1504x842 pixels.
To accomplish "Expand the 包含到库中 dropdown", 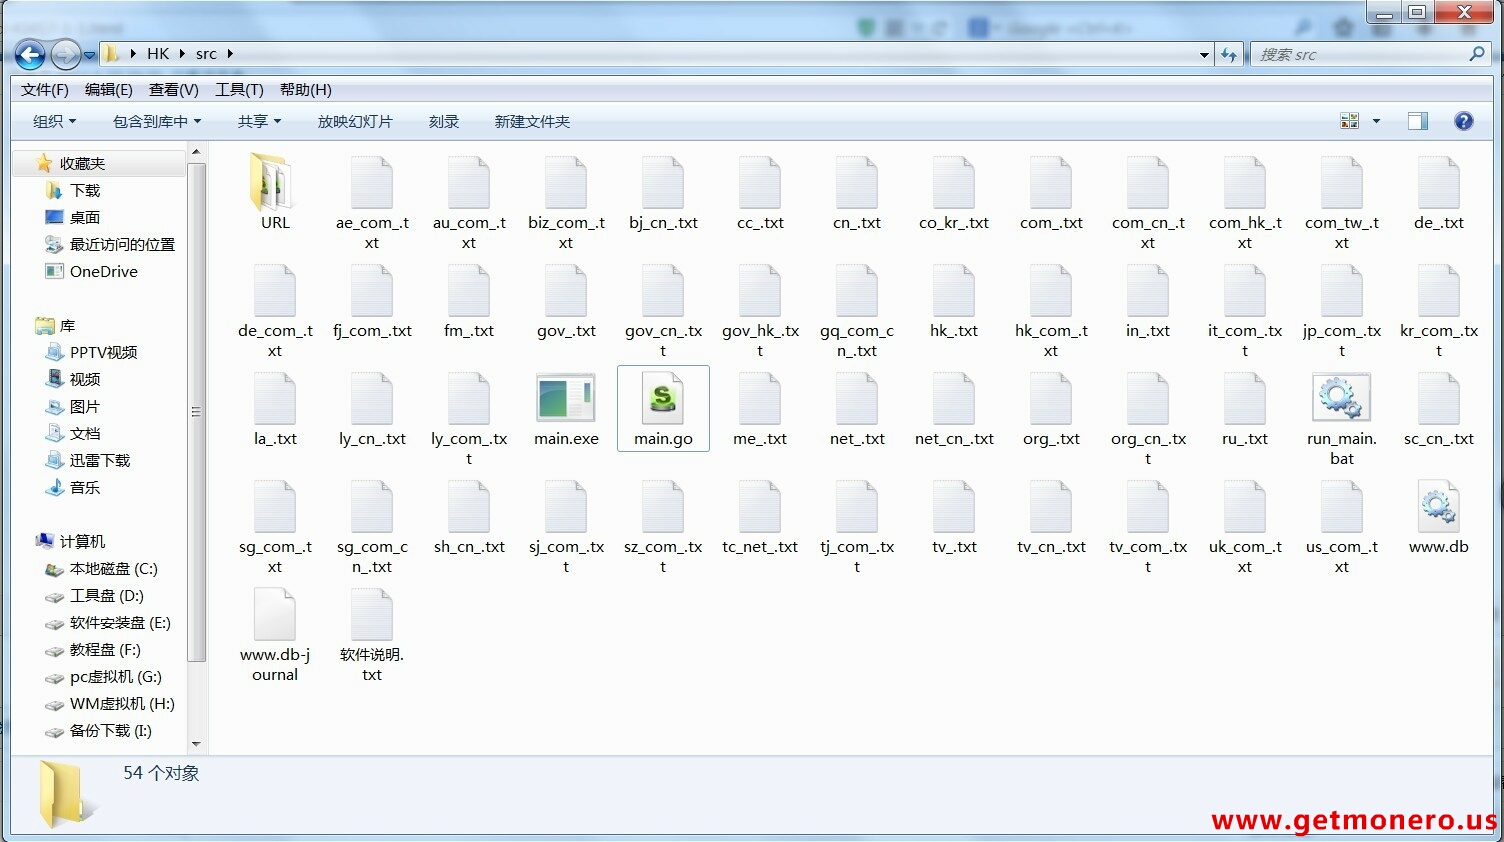I will point(156,121).
